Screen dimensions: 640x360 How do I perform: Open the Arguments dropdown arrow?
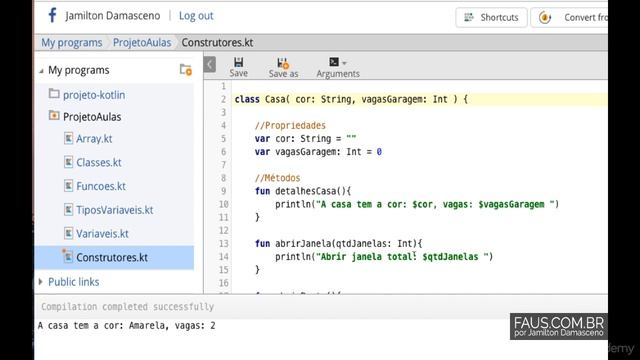(344, 63)
